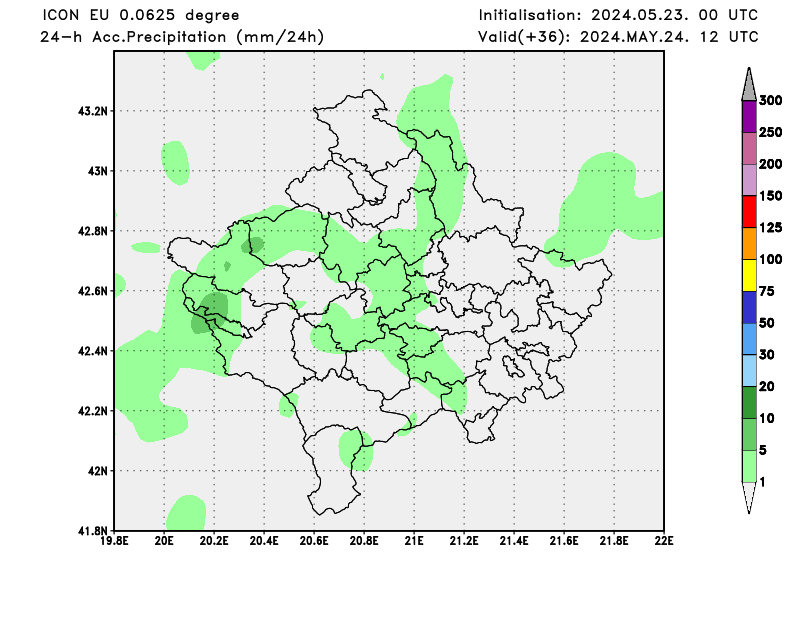The height and width of the screenshot is (618, 800).
Task: Click the dark green 10-20 legend band
Action: coord(748,402)
